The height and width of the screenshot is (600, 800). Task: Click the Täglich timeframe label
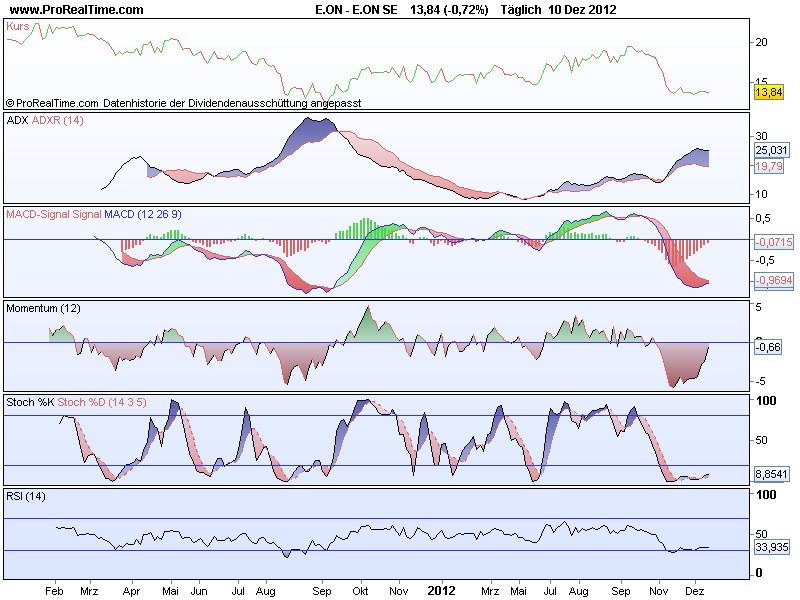(520, 10)
